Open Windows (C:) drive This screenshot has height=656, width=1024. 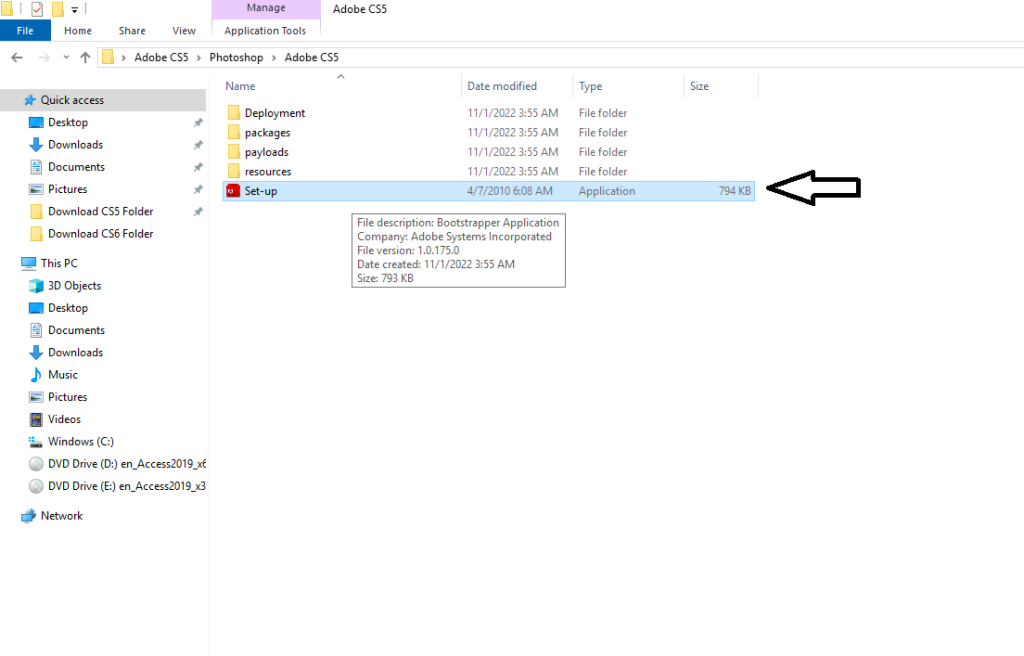pyautogui.click(x=80, y=442)
